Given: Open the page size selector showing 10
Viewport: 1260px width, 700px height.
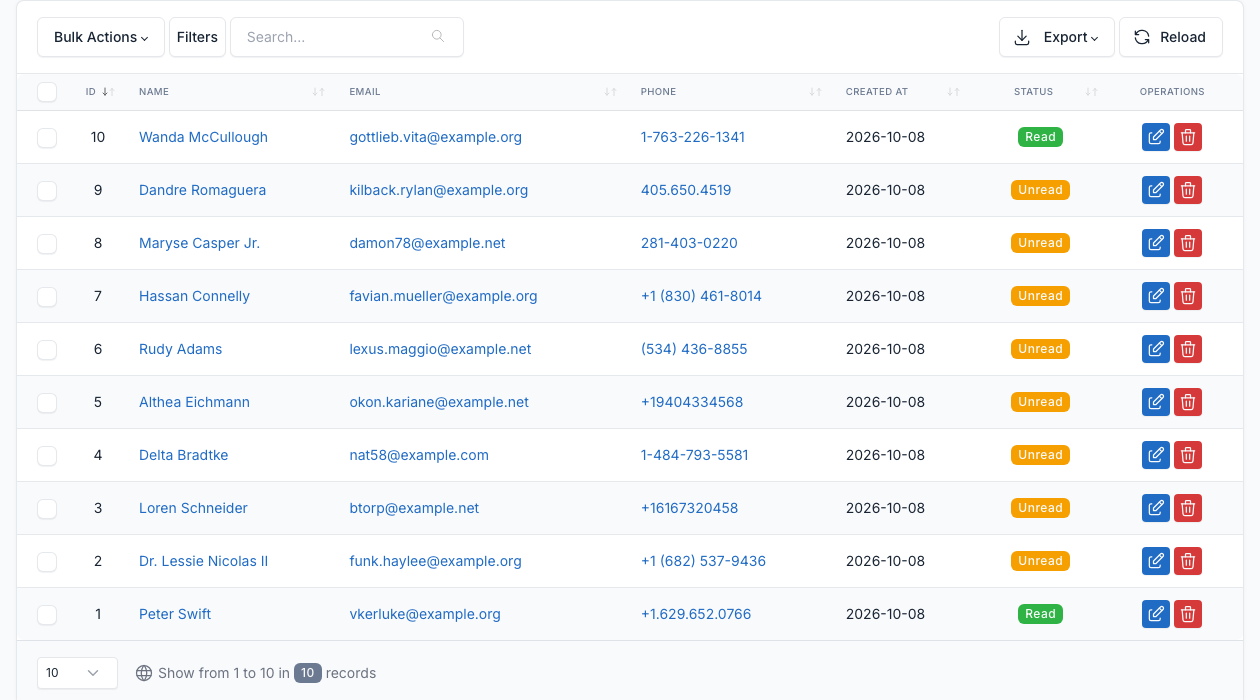Looking at the screenshot, I should (x=77, y=673).
